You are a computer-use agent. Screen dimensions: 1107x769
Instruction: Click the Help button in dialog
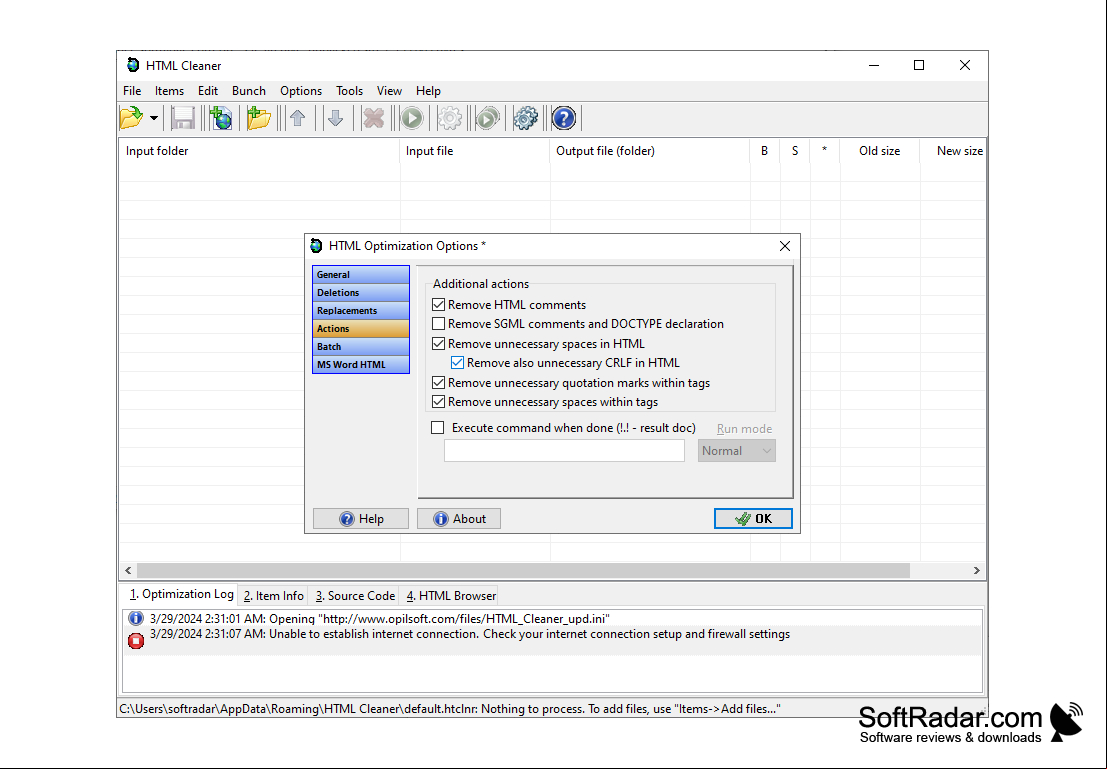click(361, 519)
